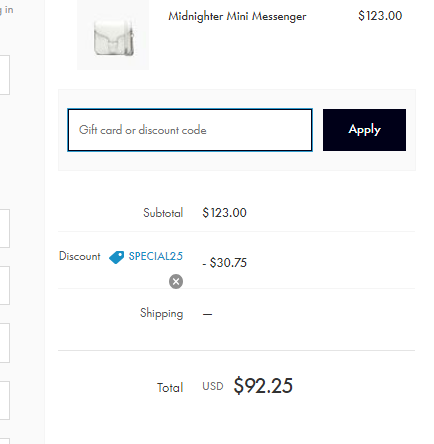This screenshot has height=444, width=434.
Task: Click the $123.00 item price beside product name
Action: point(380,16)
